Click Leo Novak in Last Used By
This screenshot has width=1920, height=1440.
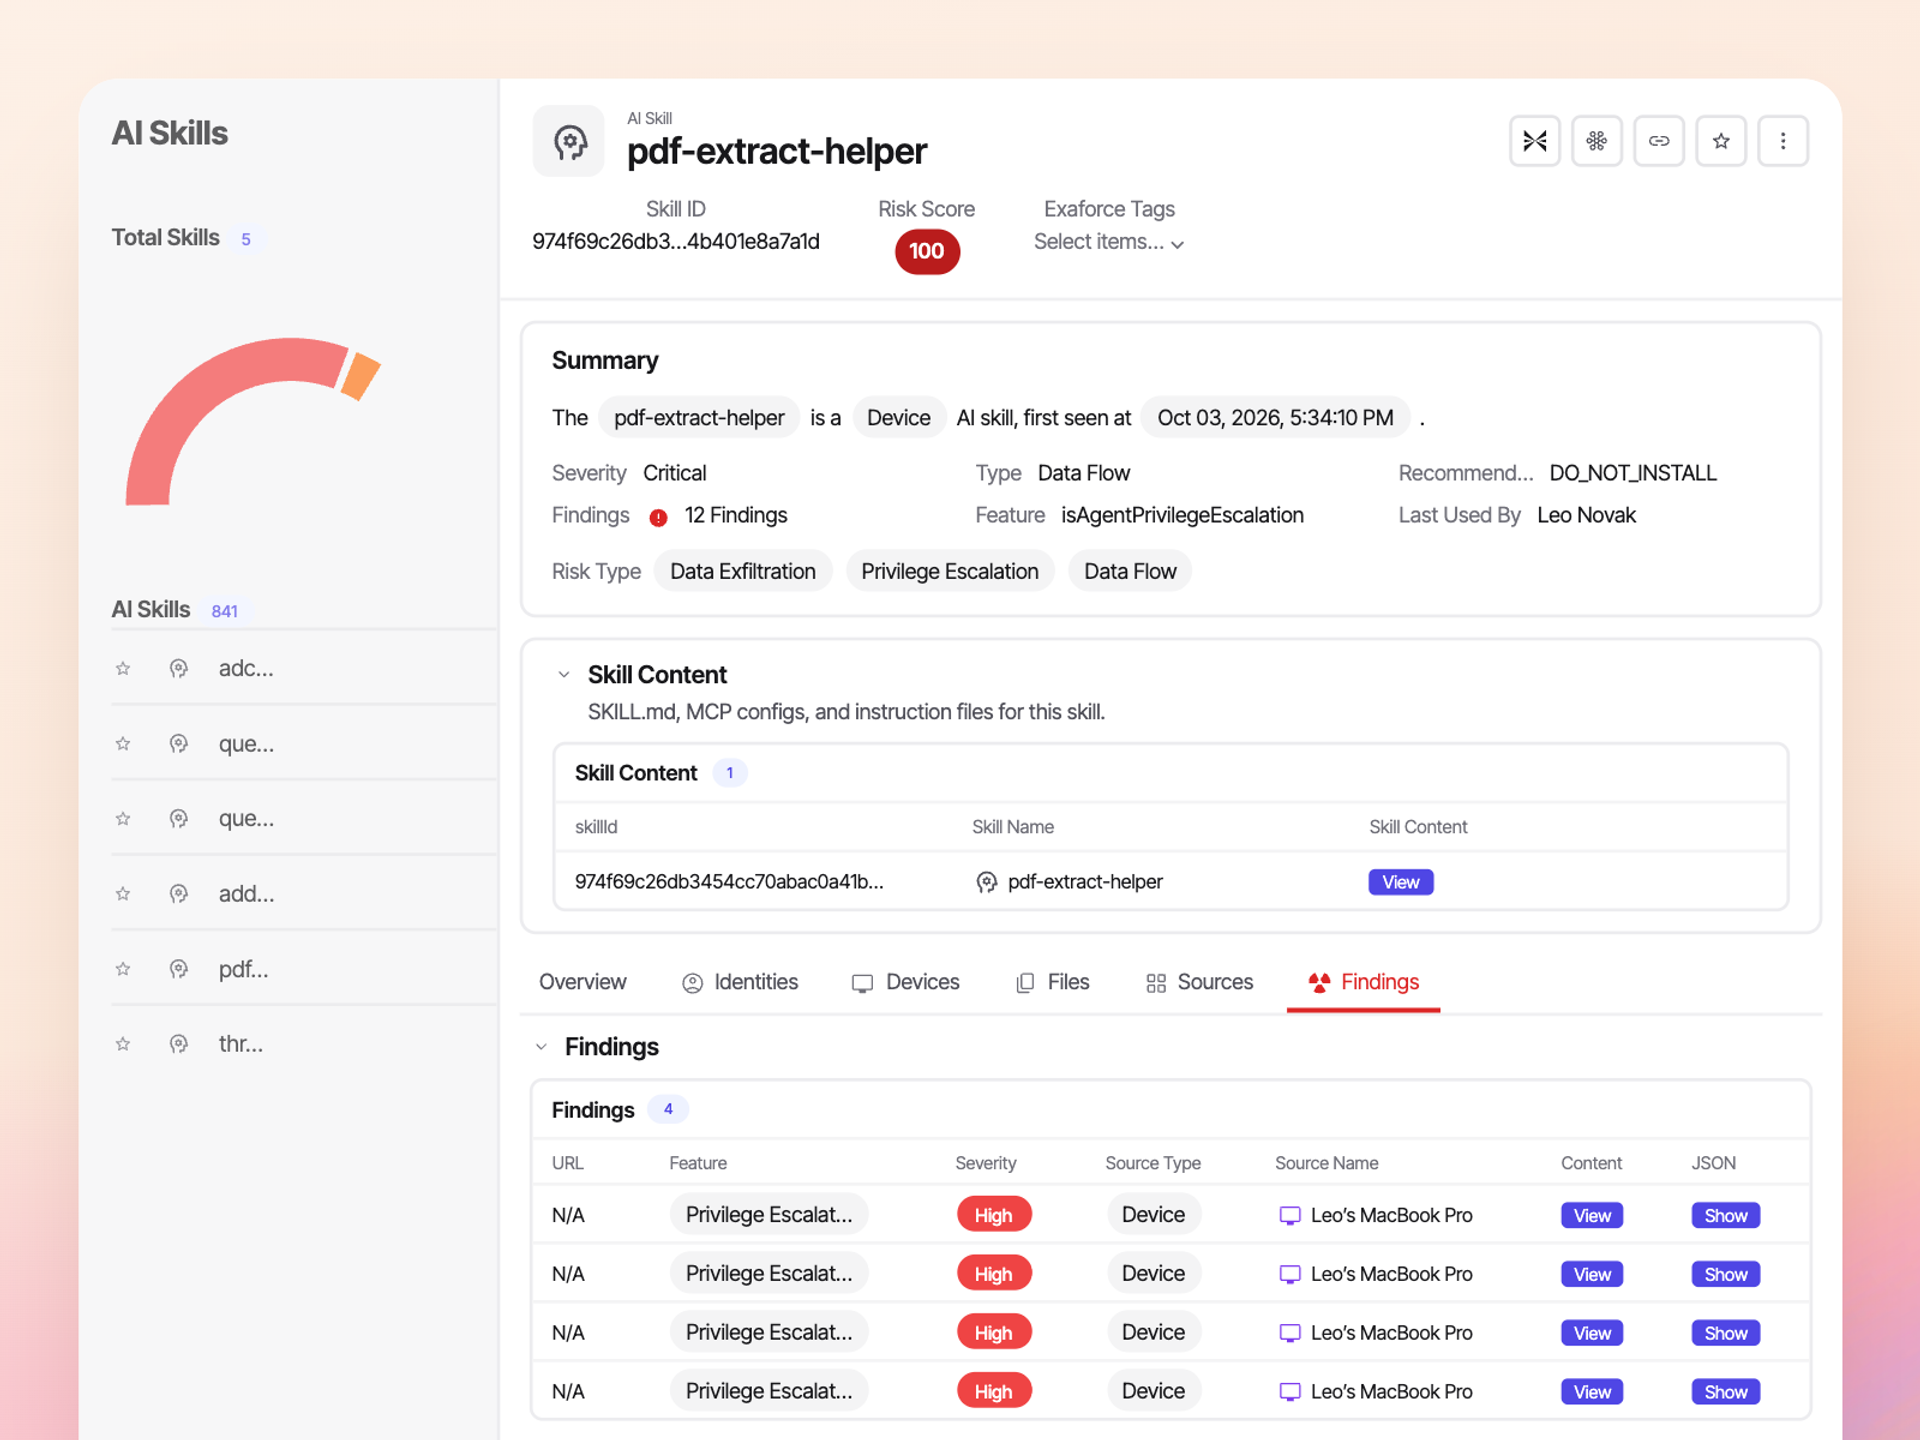click(x=1586, y=515)
